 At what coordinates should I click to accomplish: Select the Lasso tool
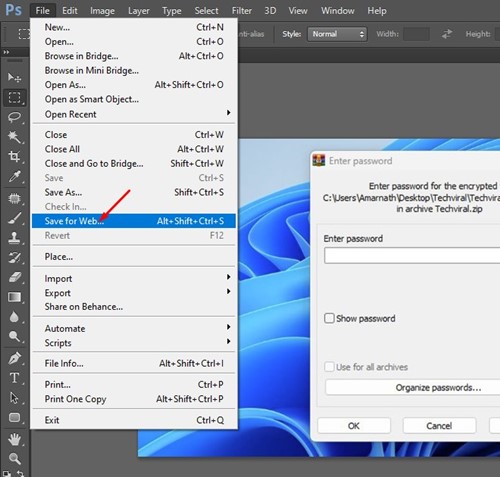point(14,117)
